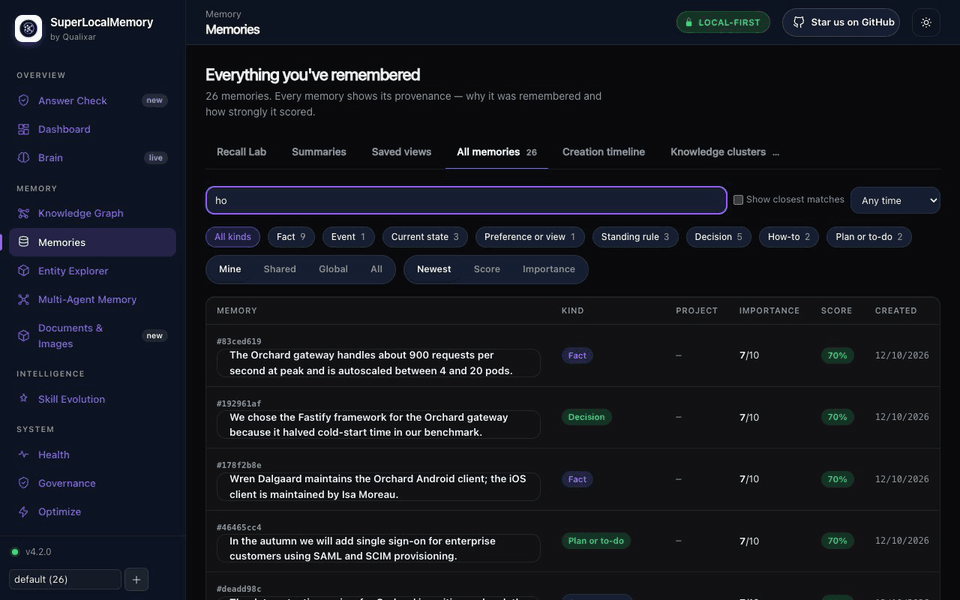Click the Health pulse icon

coord(23,454)
